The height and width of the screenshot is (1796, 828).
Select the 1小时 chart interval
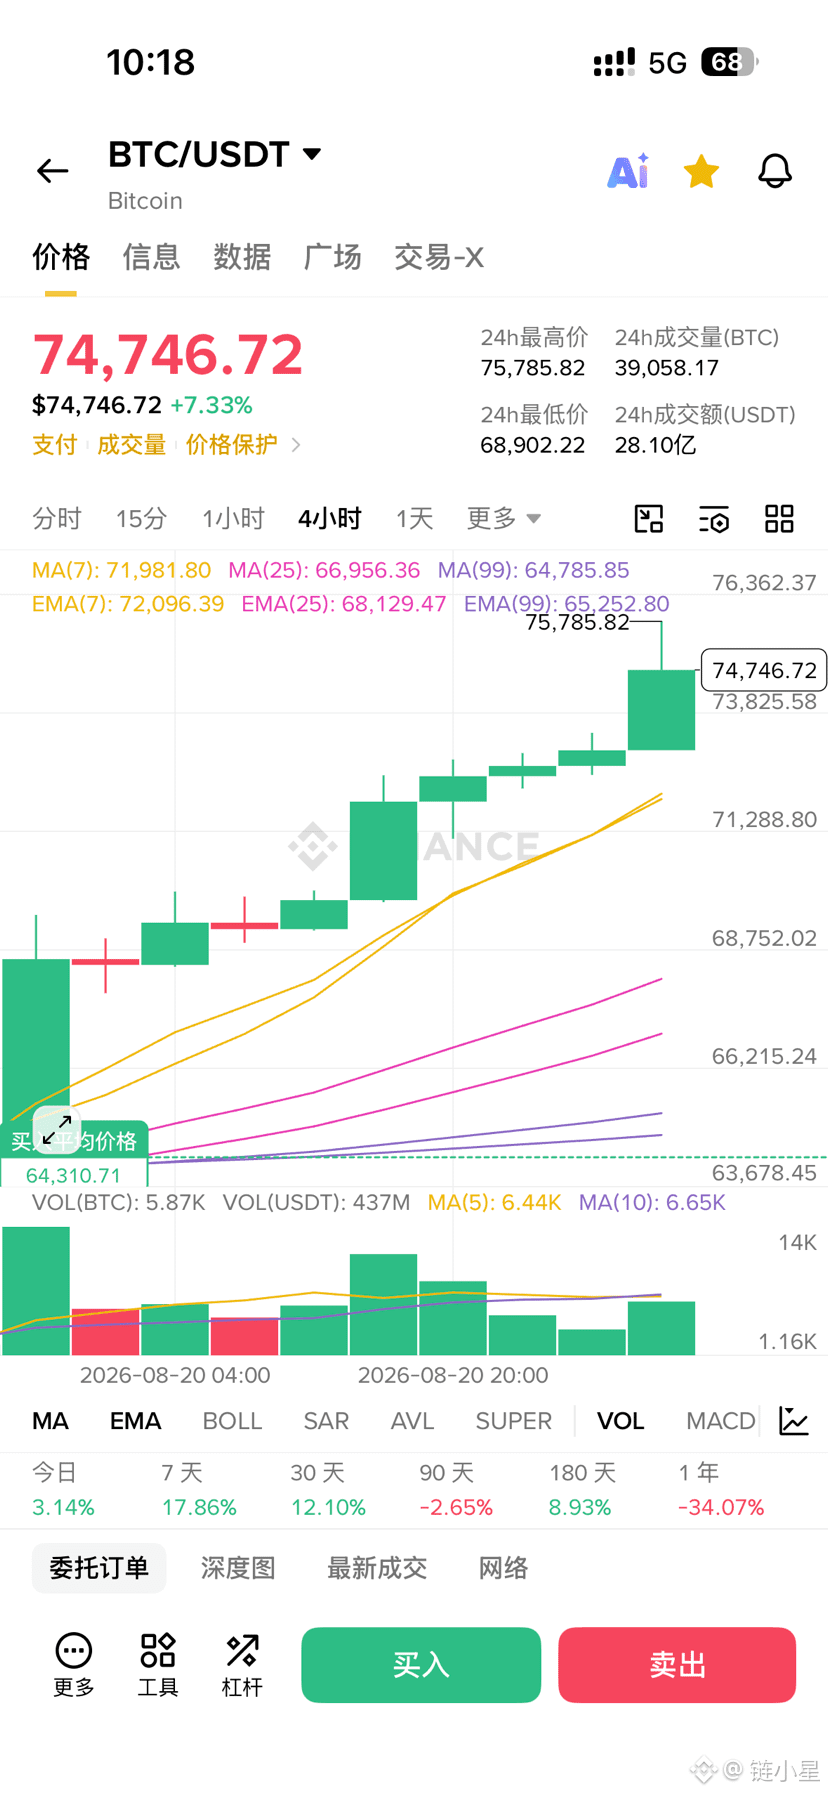233,519
